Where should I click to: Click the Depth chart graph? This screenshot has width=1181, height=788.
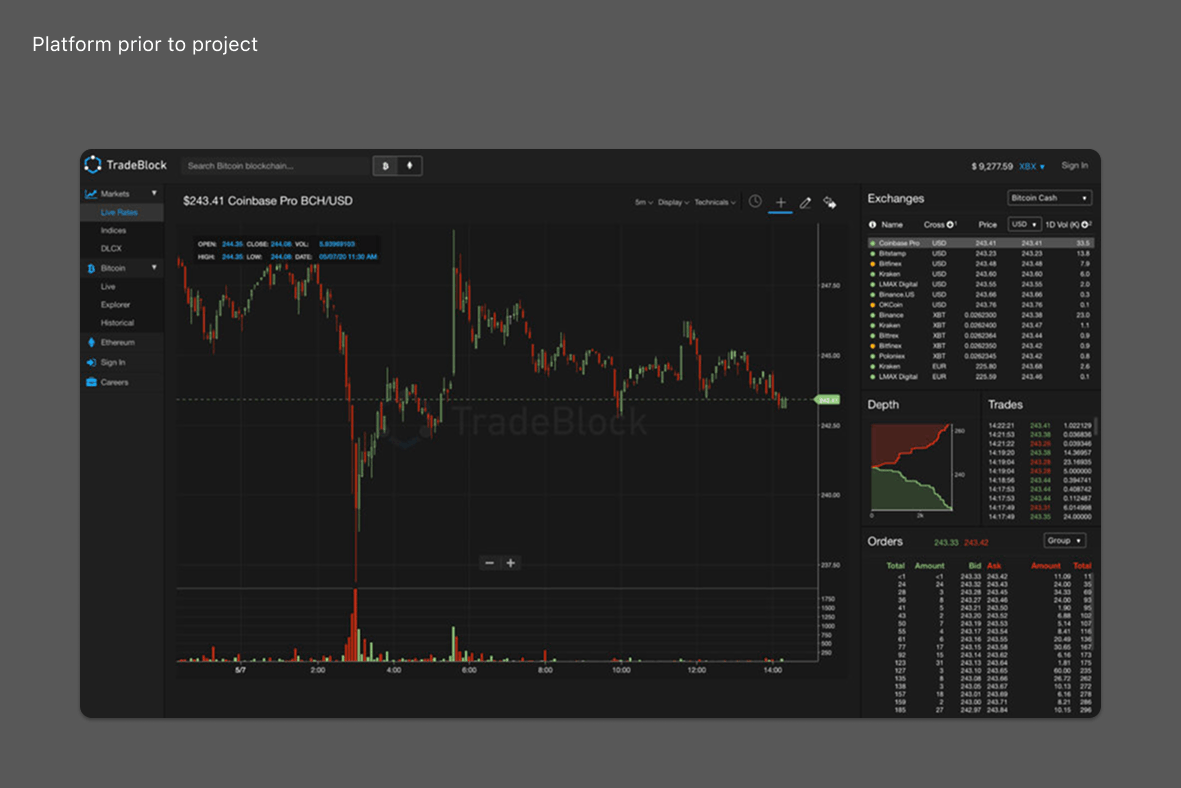[911, 467]
